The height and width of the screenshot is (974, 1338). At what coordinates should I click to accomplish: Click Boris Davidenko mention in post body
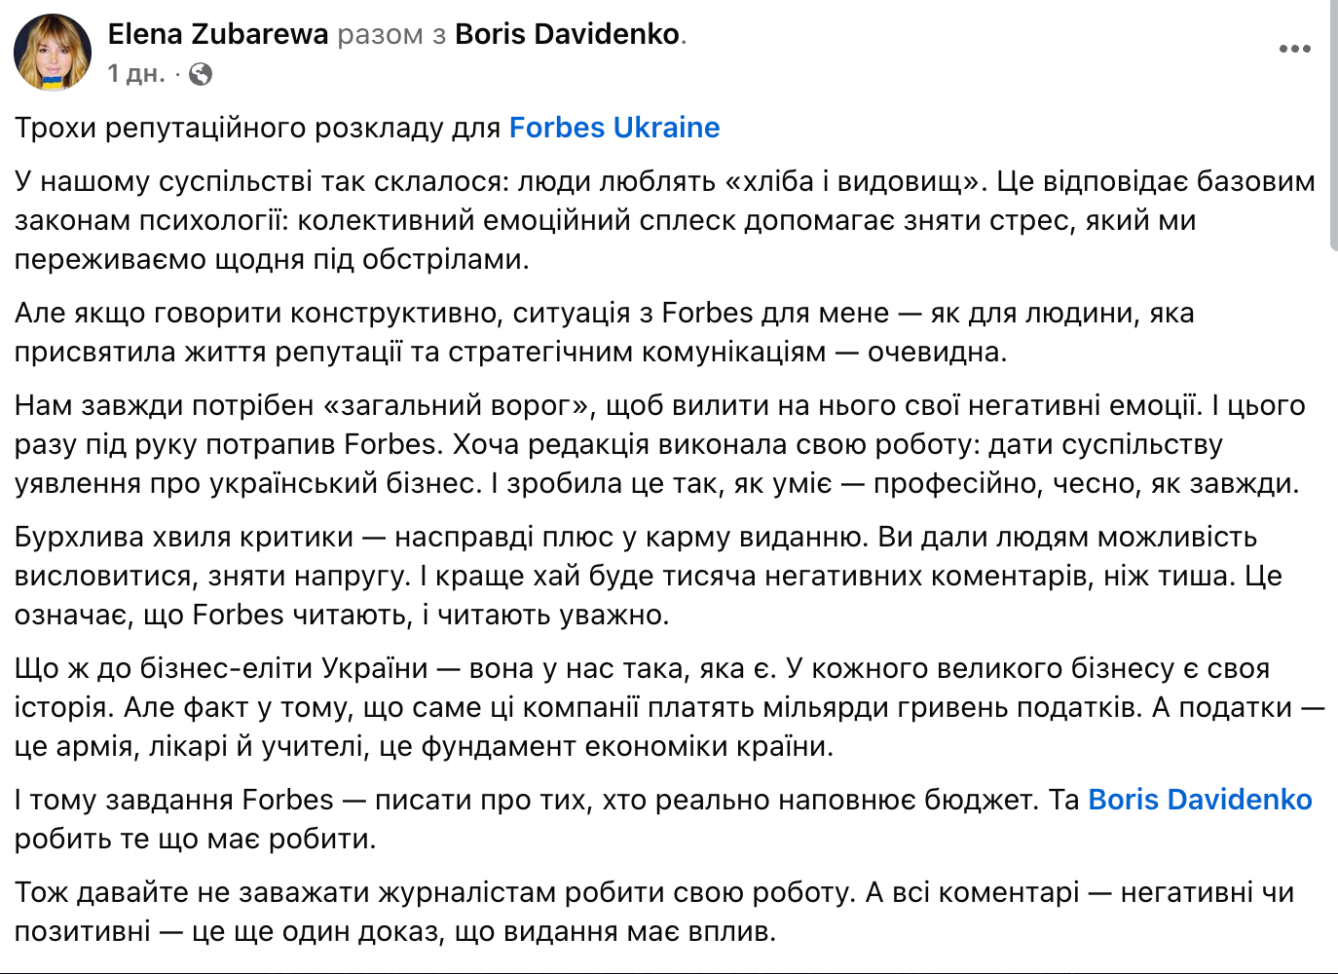[x=1199, y=800]
